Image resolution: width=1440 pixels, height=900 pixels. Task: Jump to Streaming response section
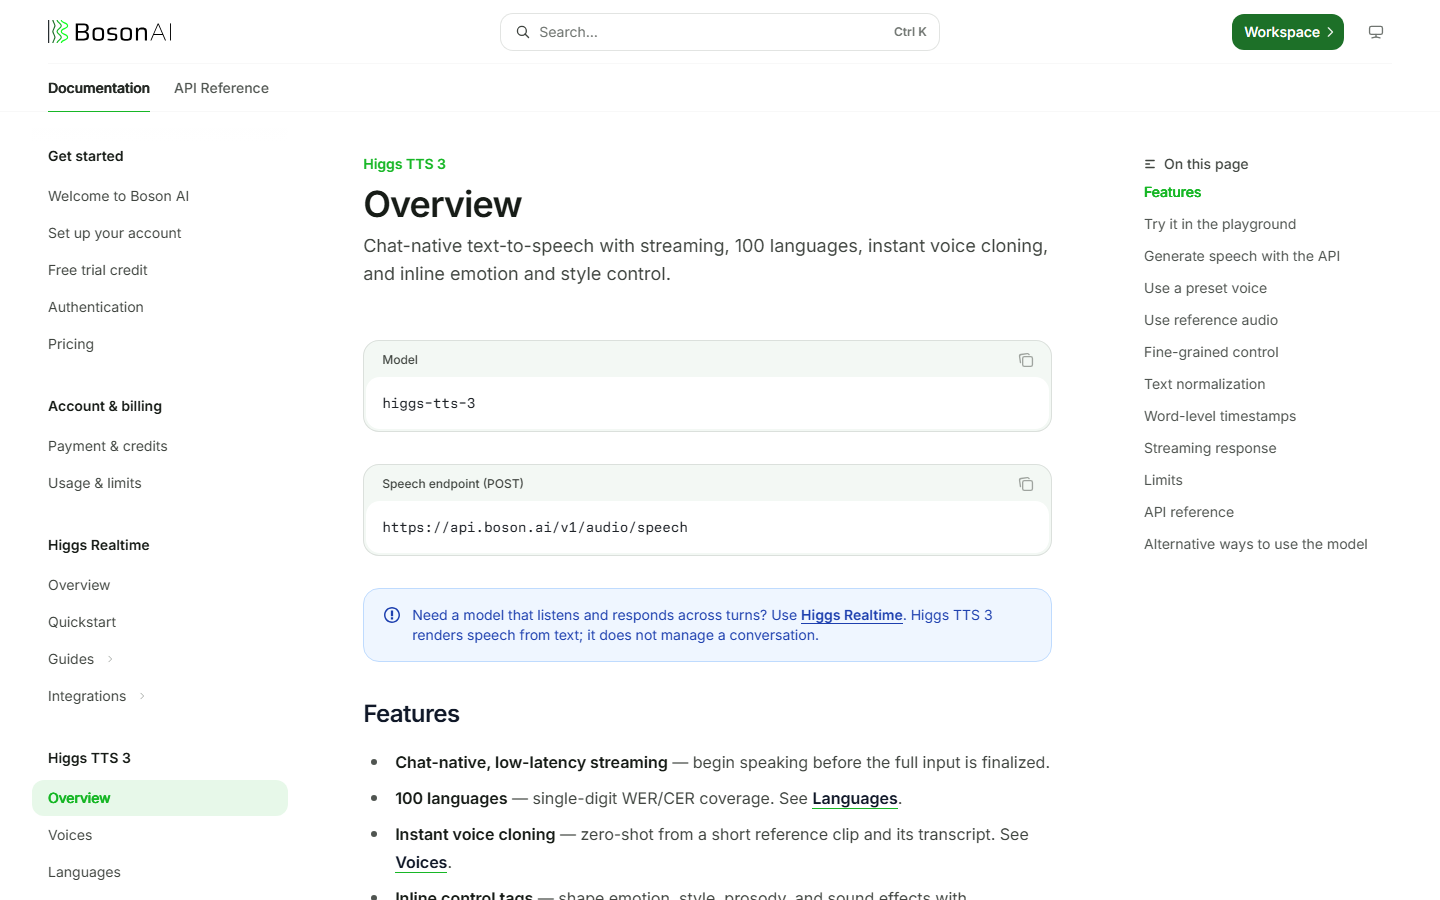coord(1210,448)
